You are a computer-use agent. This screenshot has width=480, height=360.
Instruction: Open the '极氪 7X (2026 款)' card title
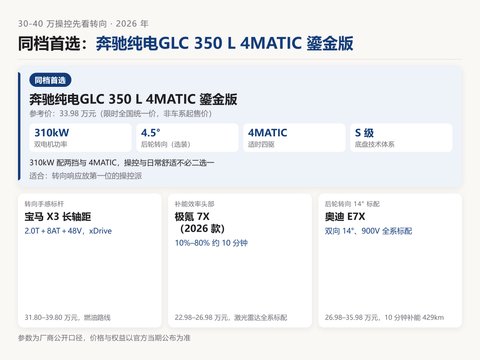pos(200,223)
